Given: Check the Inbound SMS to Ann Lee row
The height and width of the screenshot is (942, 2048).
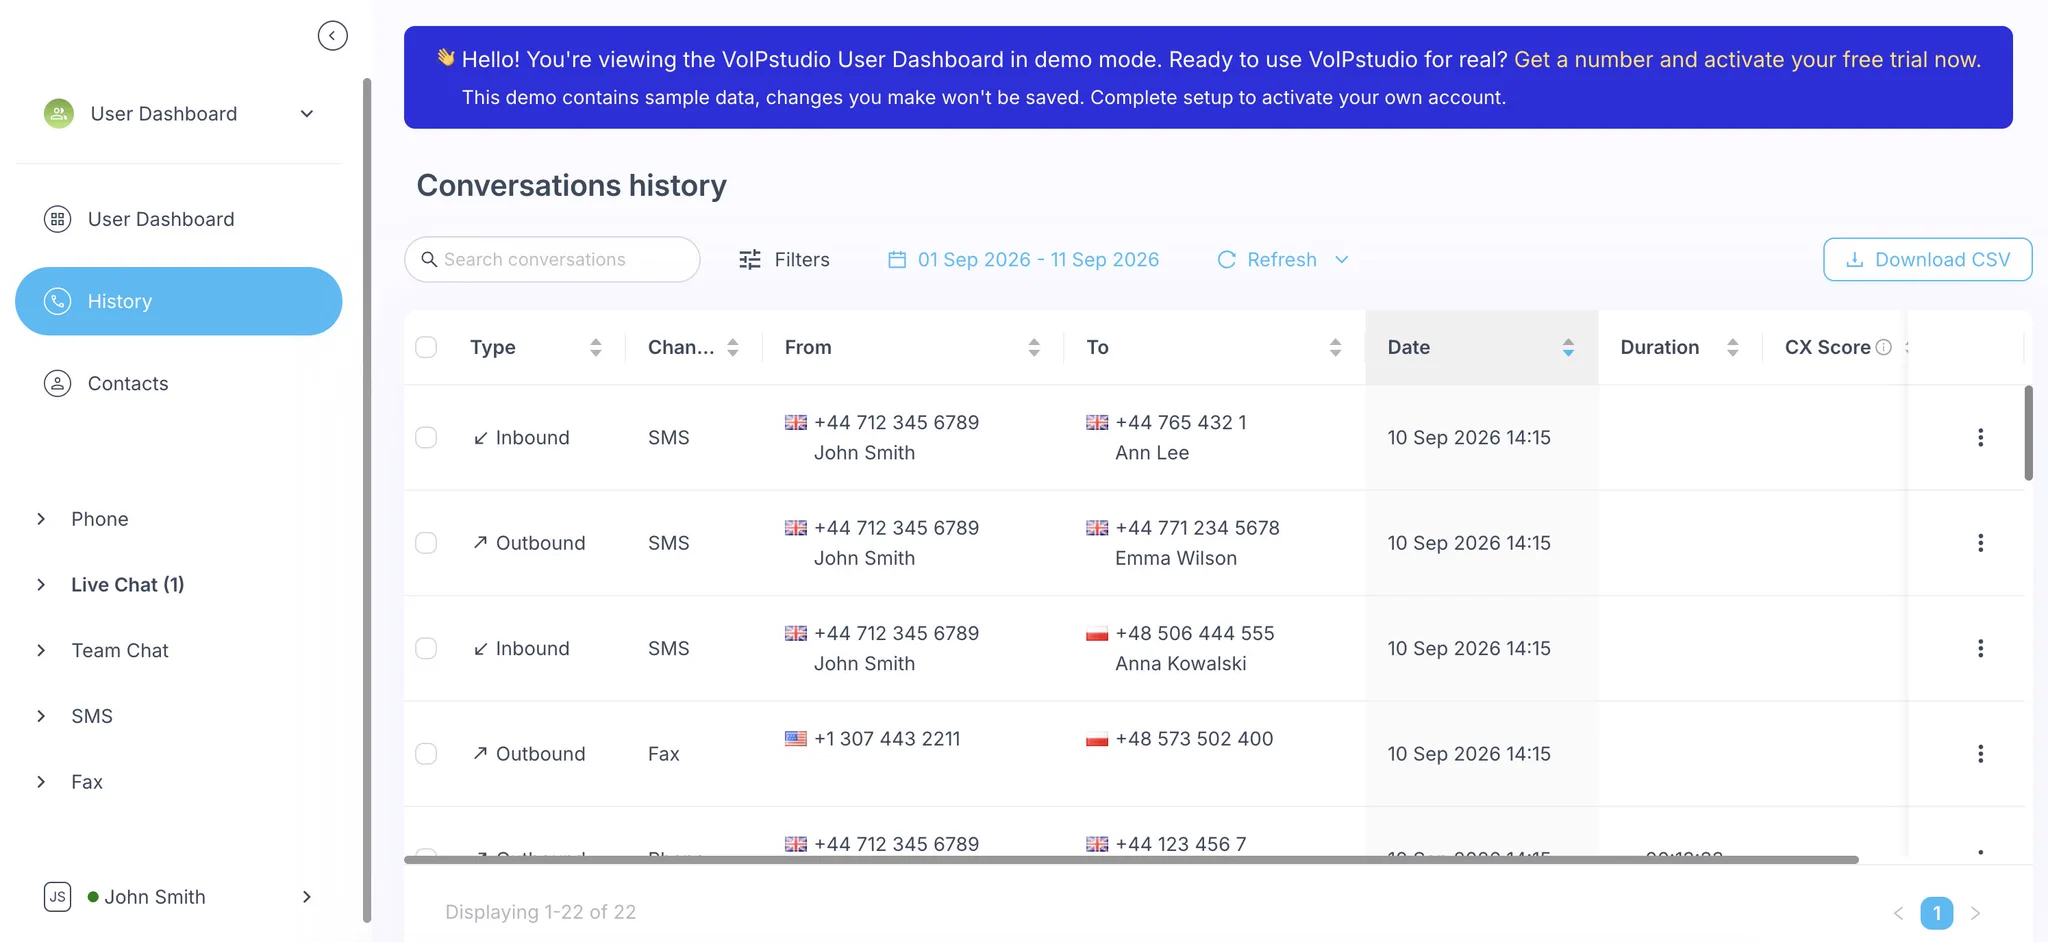Looking at the screenshot, I should click(426, 437).
